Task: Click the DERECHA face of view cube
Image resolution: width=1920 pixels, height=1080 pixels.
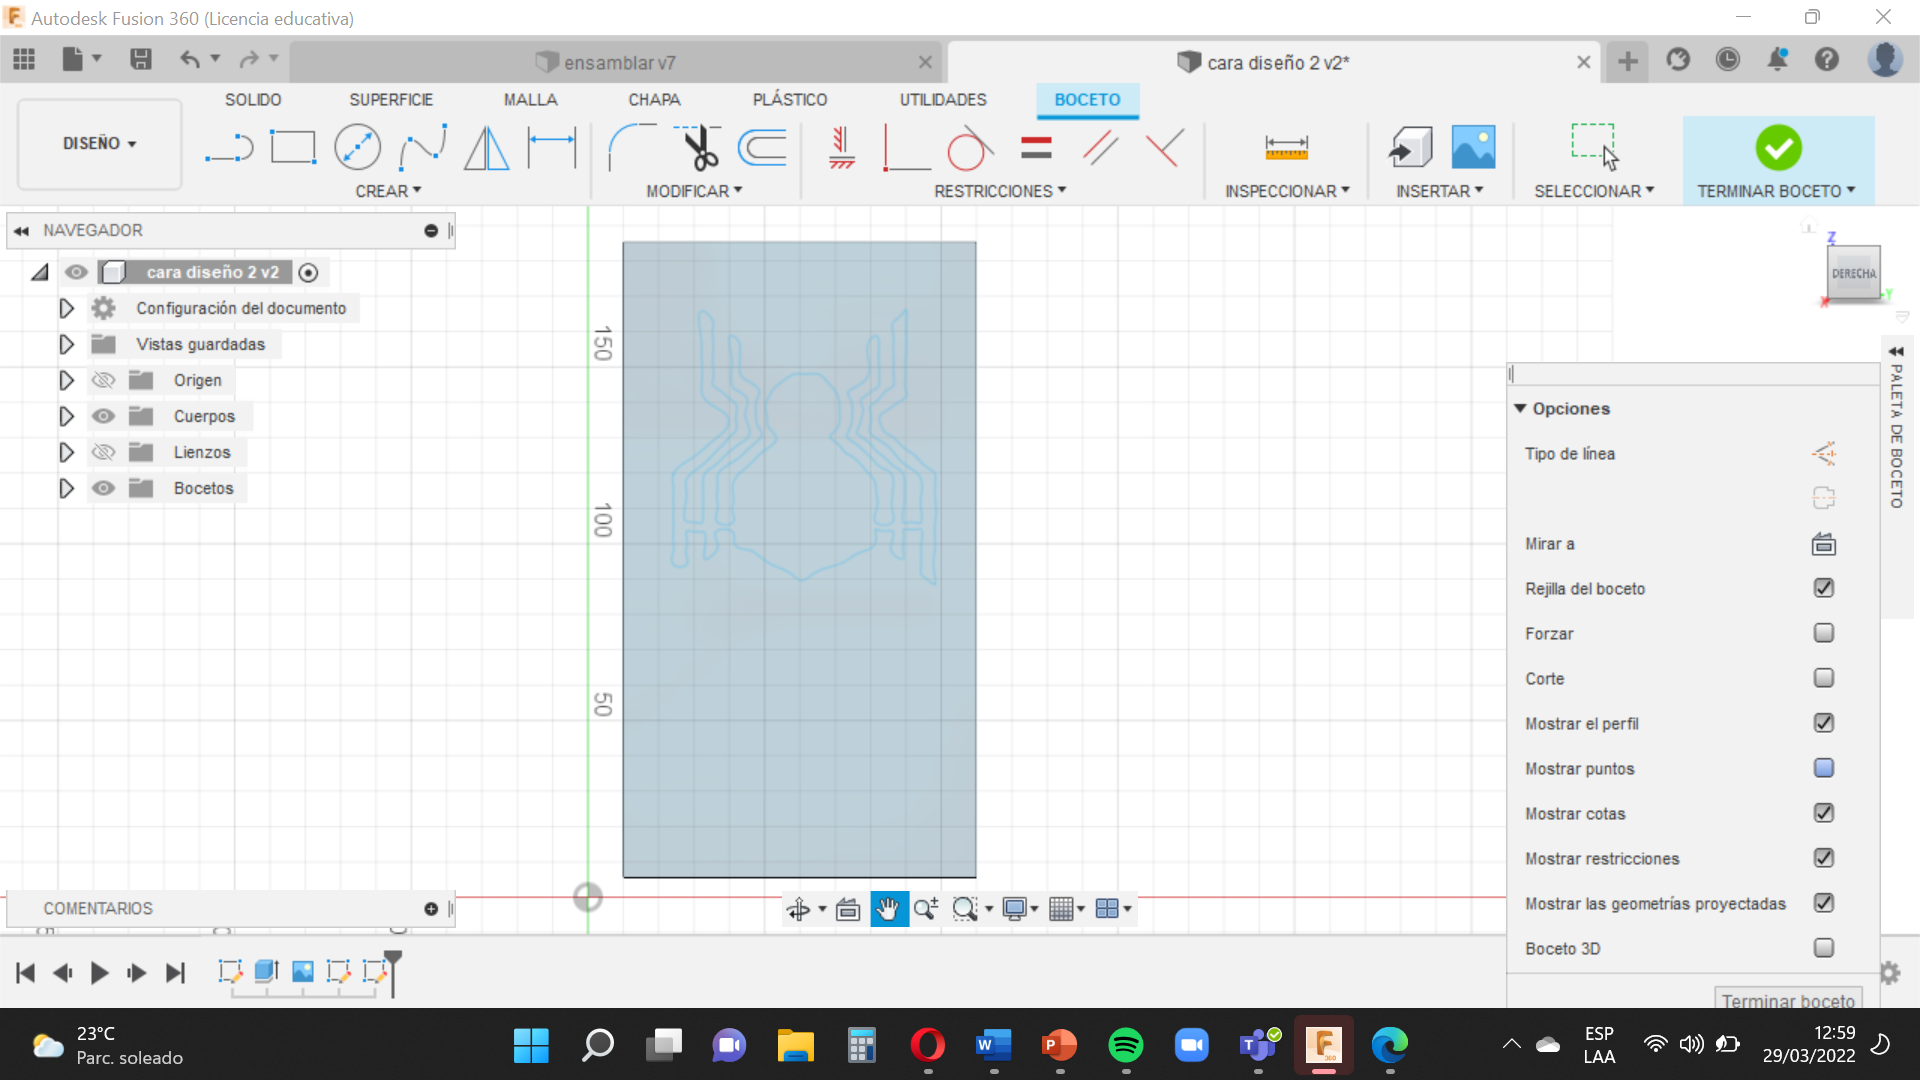Action: point(1853,273)
